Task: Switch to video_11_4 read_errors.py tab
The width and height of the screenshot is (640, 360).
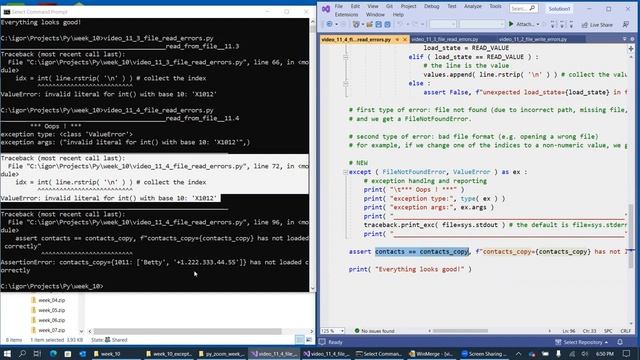Action: (x=356, y=40)
